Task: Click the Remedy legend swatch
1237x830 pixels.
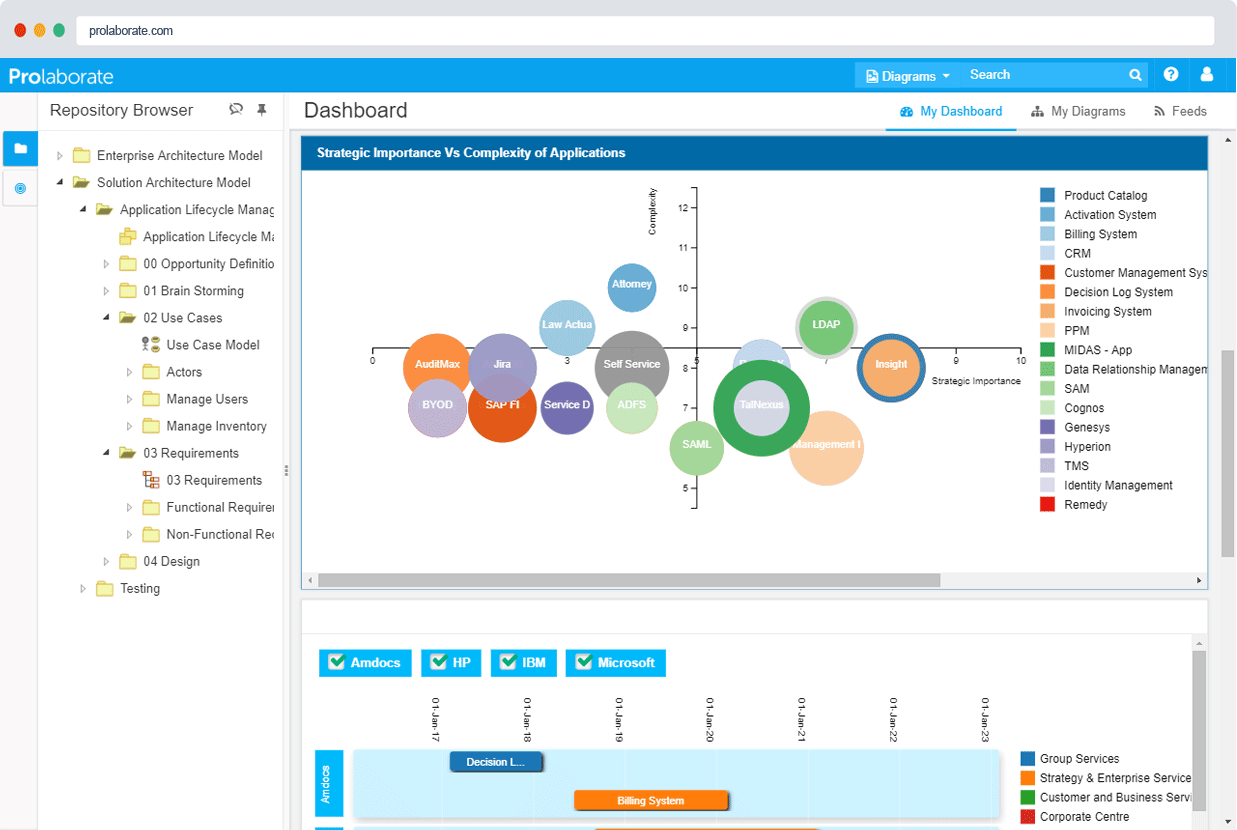Action: 1047,505
